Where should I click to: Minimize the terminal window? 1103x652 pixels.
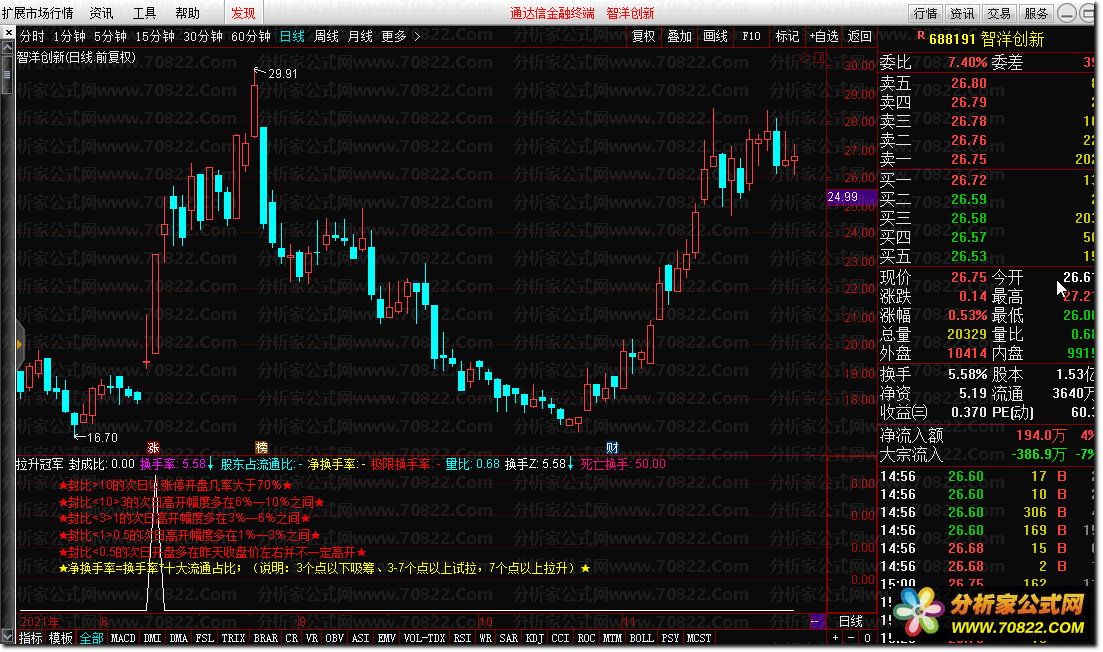[x=1067, y=13]
